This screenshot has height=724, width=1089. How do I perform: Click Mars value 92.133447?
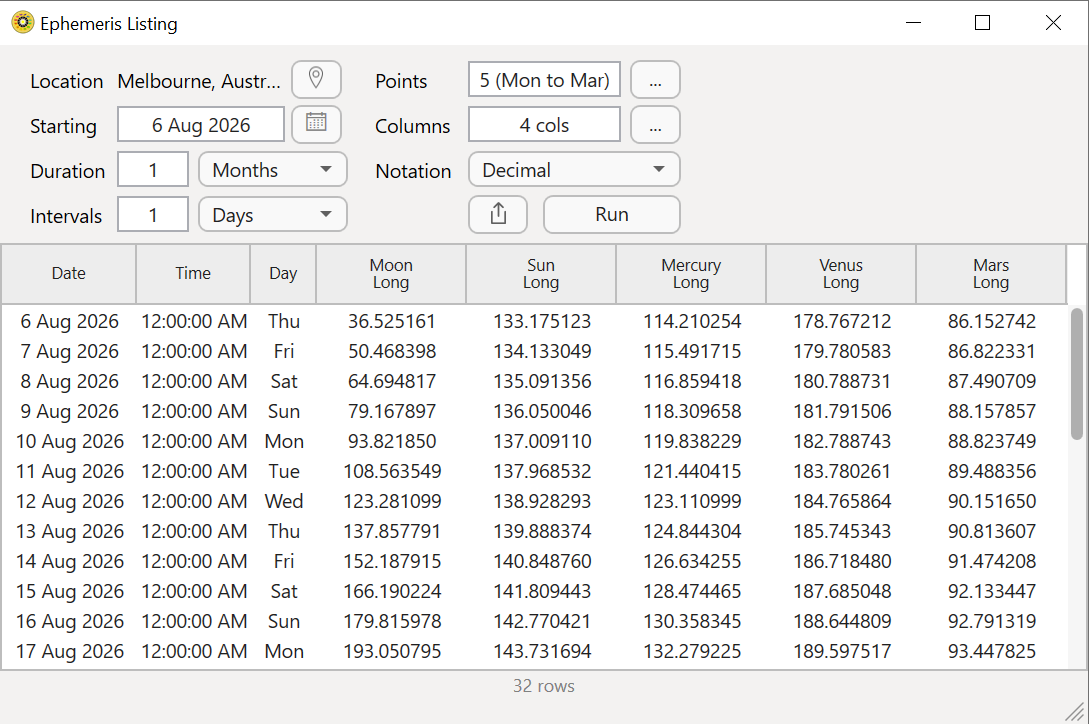pyautogui.click(x=992, y=591)
